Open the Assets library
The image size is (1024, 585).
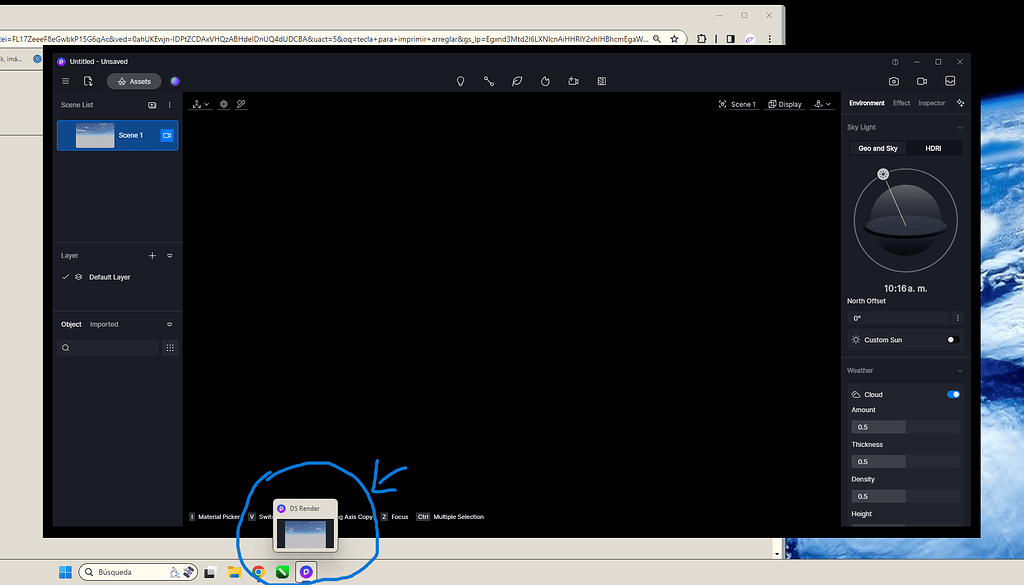133,81
